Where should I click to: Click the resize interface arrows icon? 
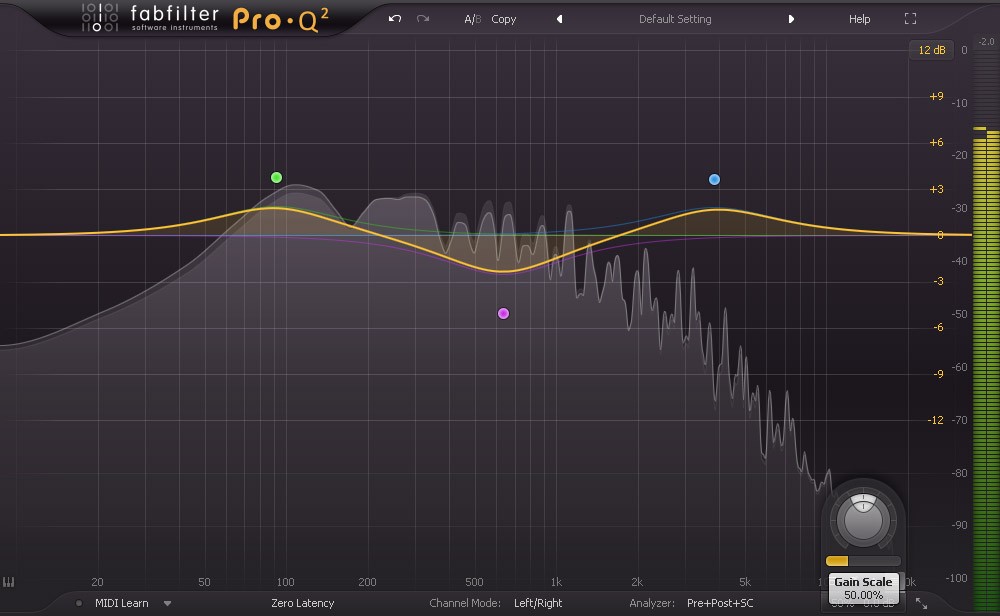[x=921, y=603]
